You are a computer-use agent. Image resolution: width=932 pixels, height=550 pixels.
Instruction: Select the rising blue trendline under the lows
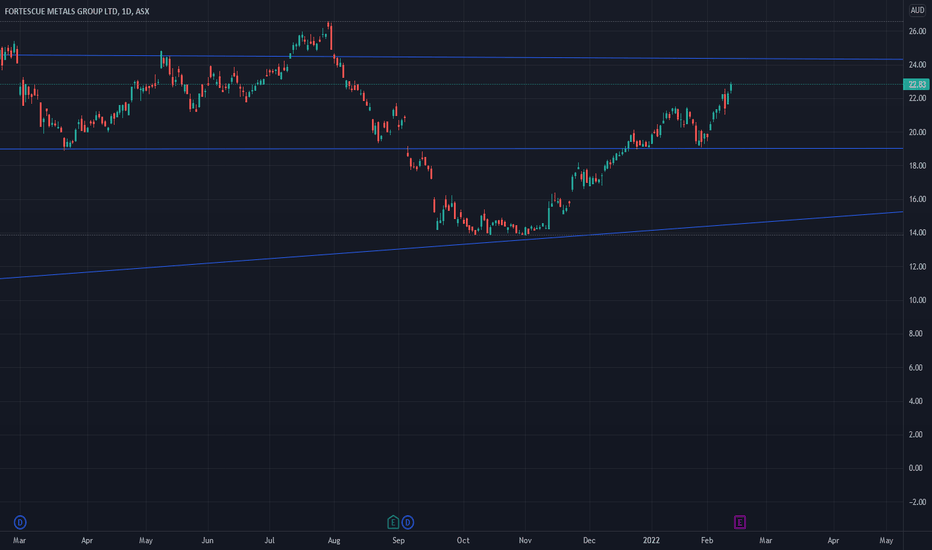tap(452, 245)
